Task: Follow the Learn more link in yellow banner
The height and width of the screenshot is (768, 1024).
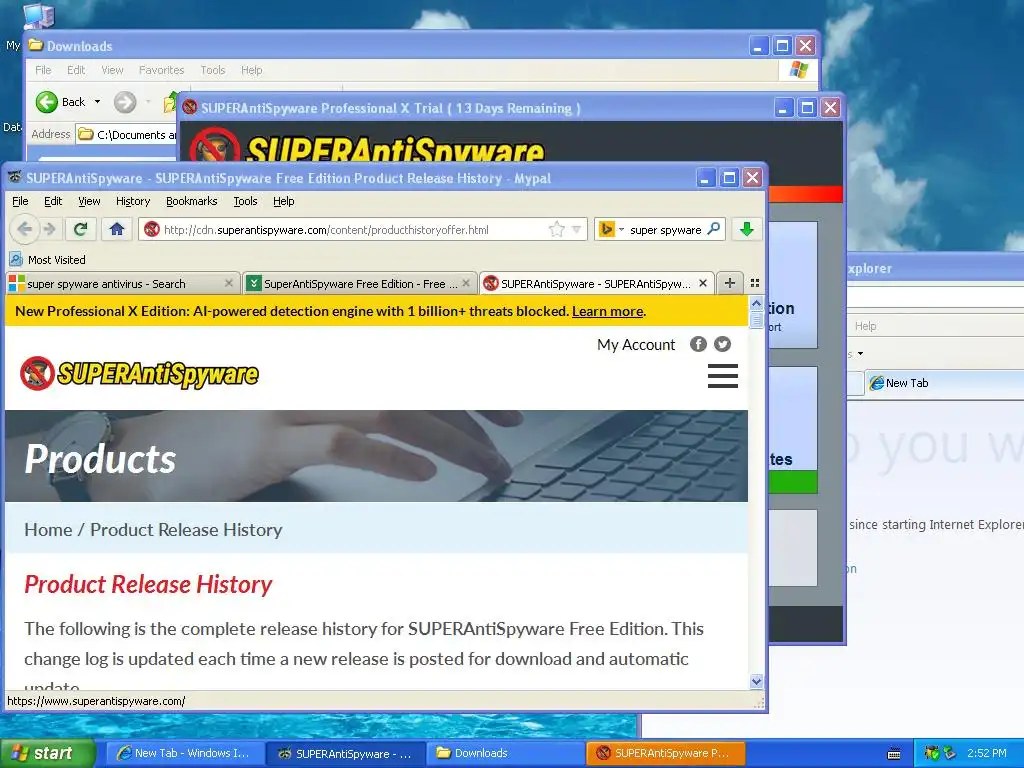Action: pos(607,312)
